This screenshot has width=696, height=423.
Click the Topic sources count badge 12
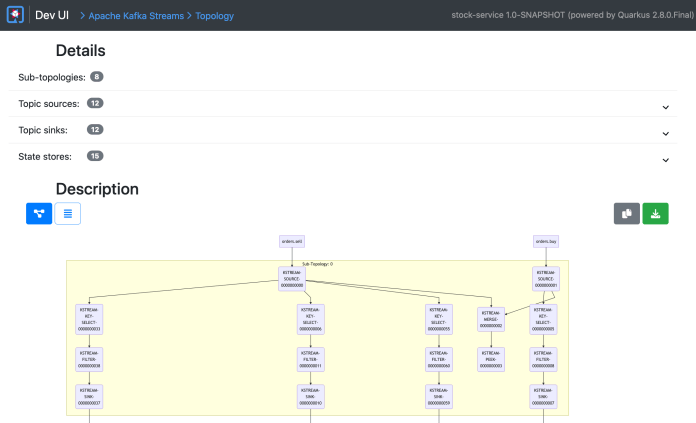pyautogui.click(x=96, y=103)
